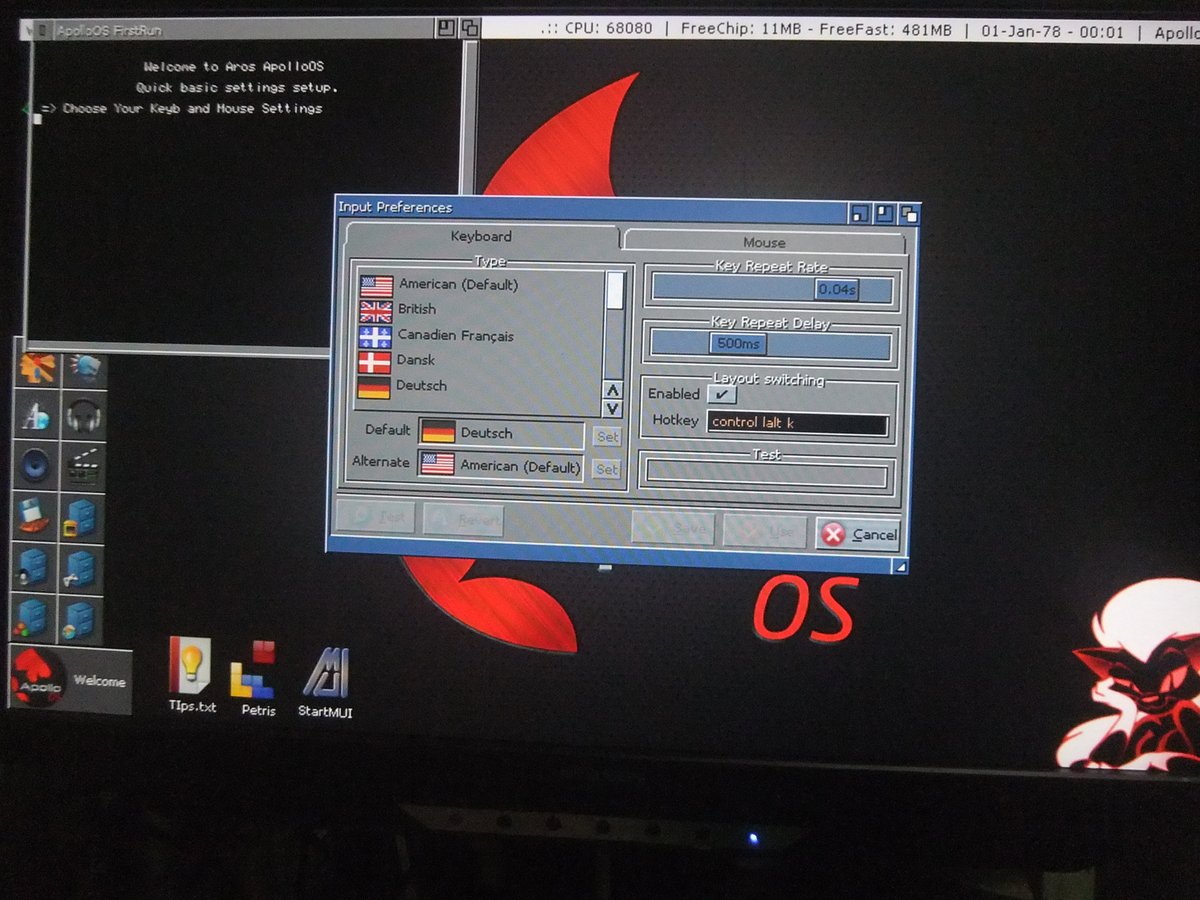Switch to the Mouse tab
The image size is (1200, 900).
pos(764,242)
